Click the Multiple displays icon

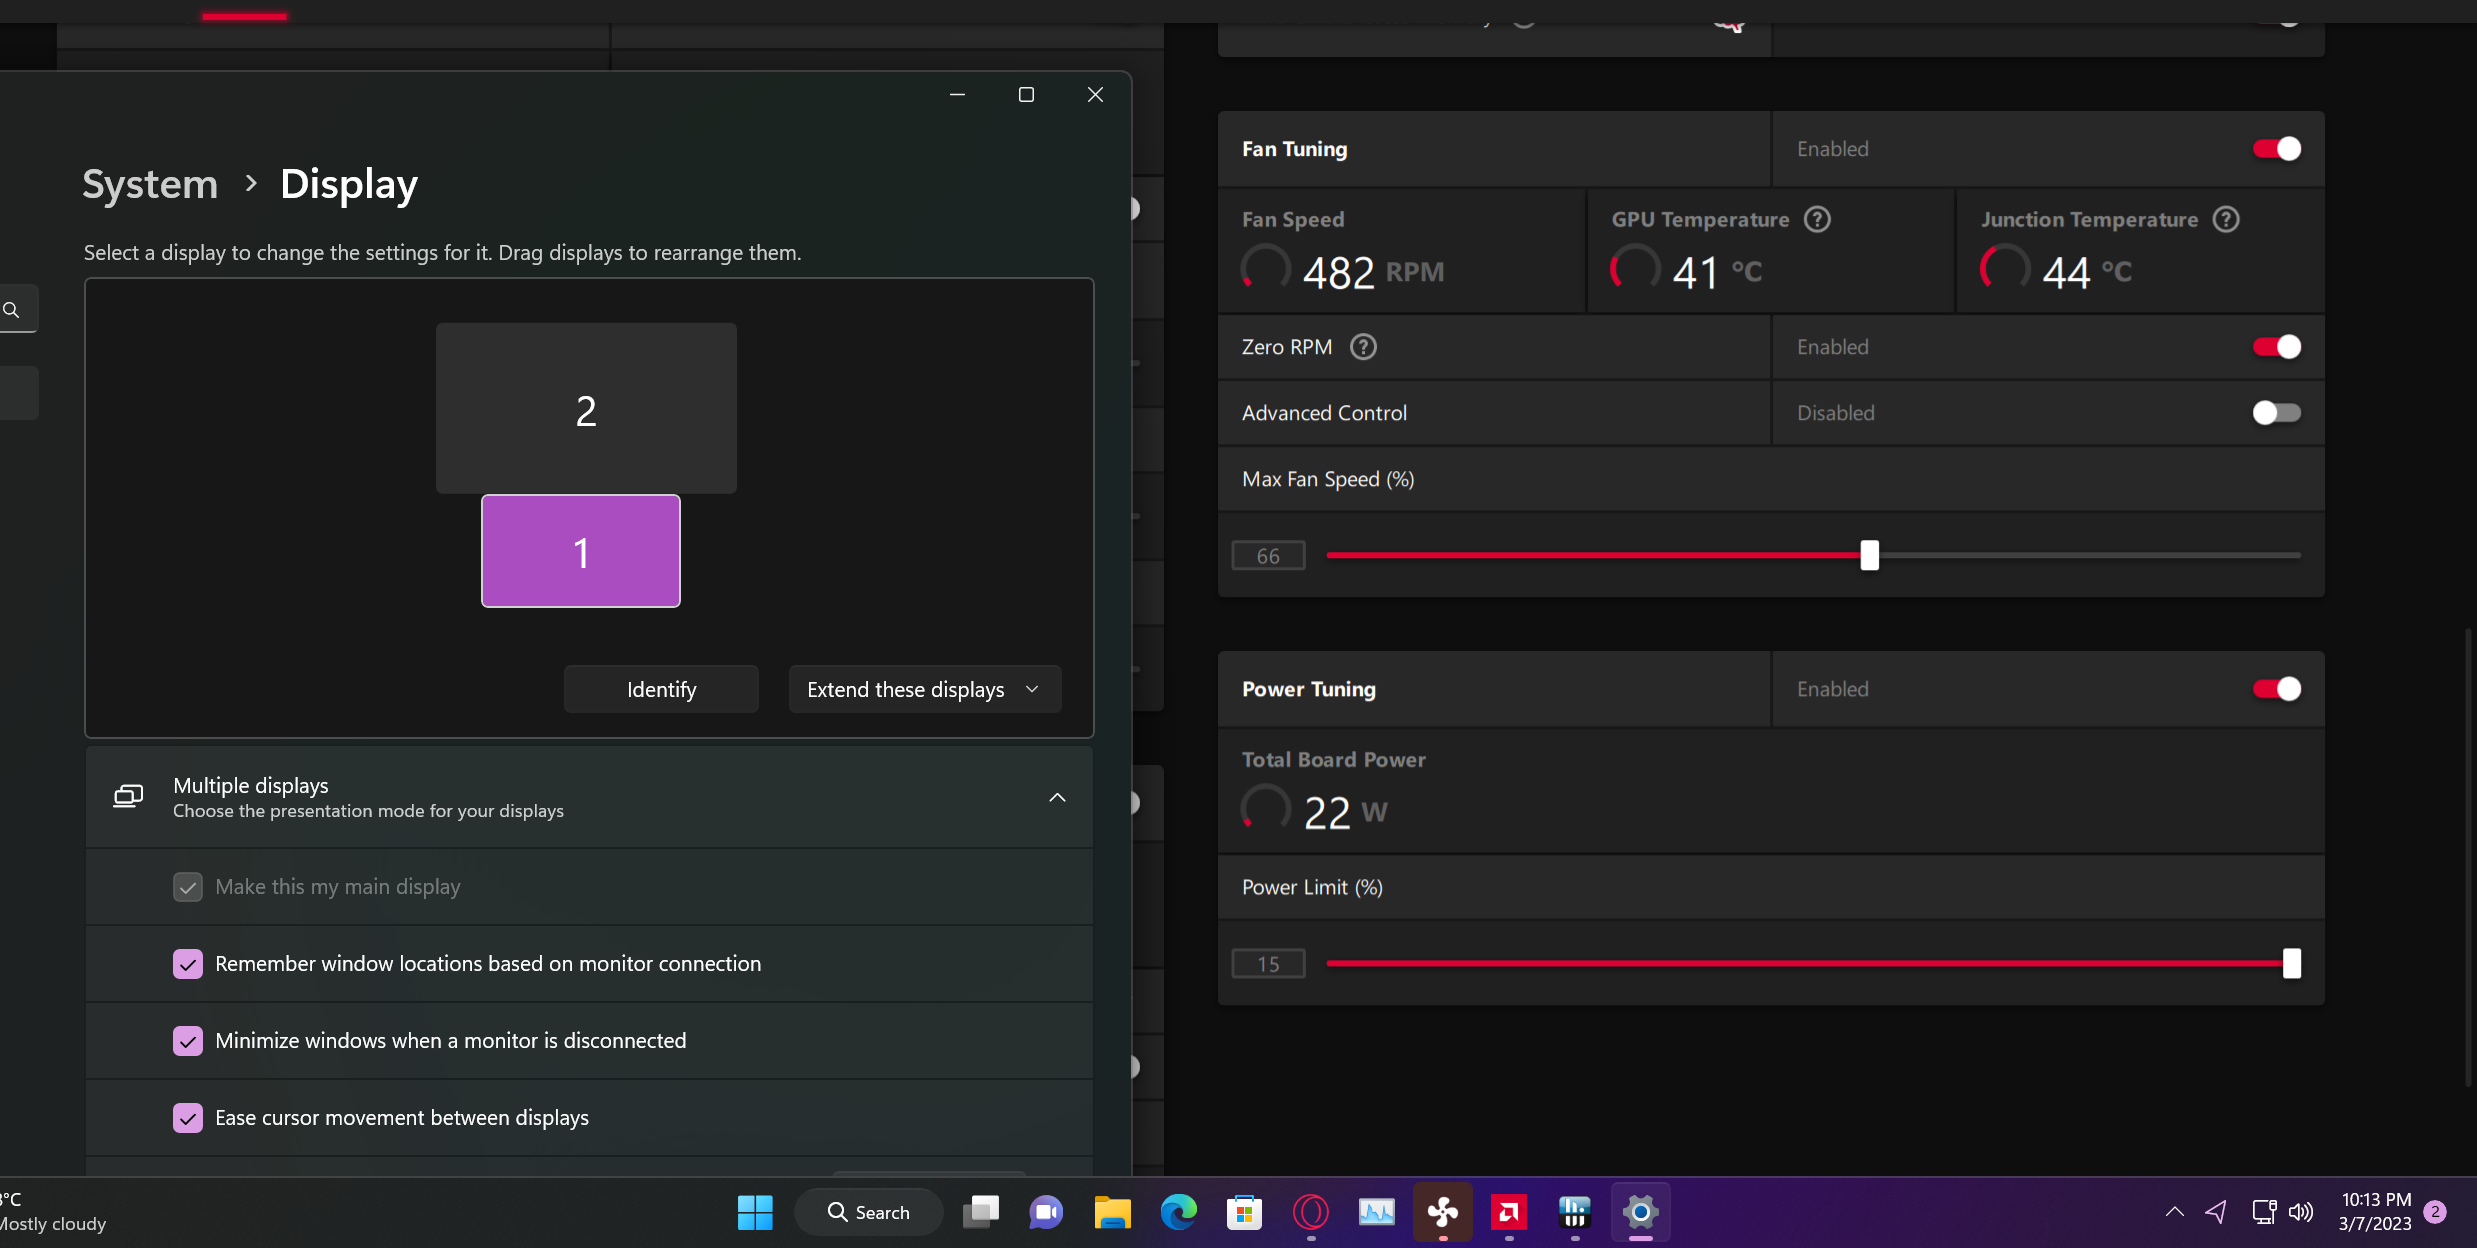[128, 796]
